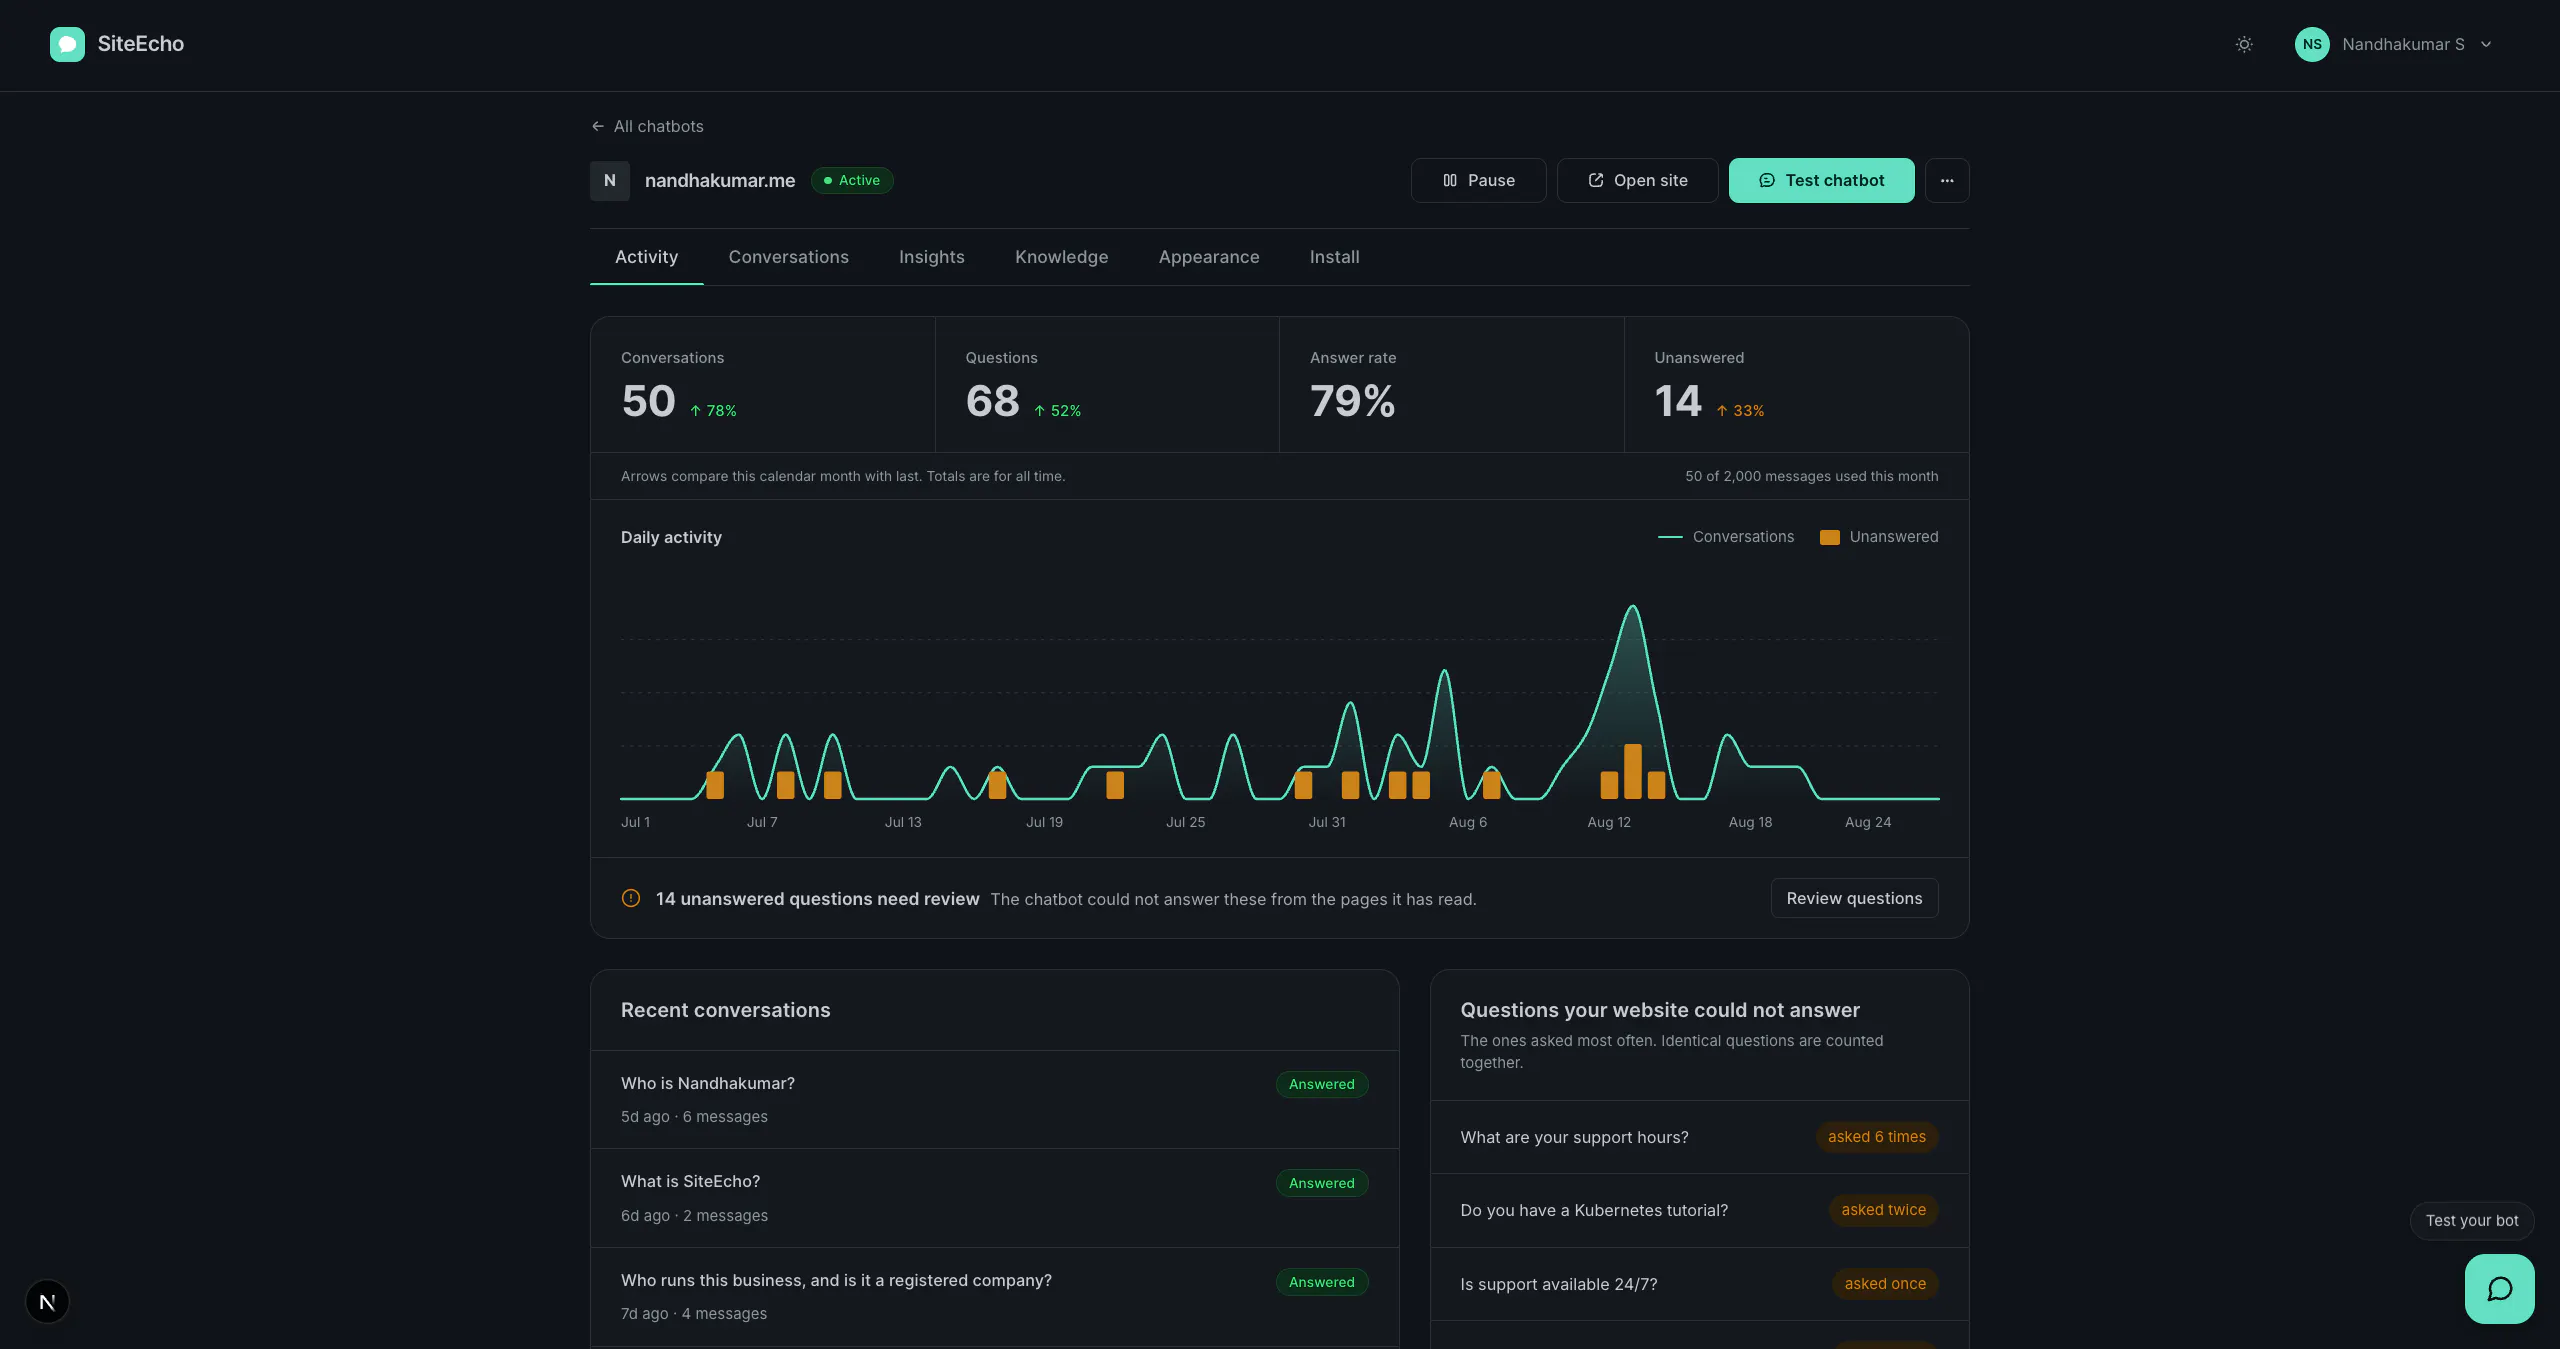Viewport: 2560px width, 1349px height.
Task: Toggle the light/dark theme sun icon
Action: 2244,44
